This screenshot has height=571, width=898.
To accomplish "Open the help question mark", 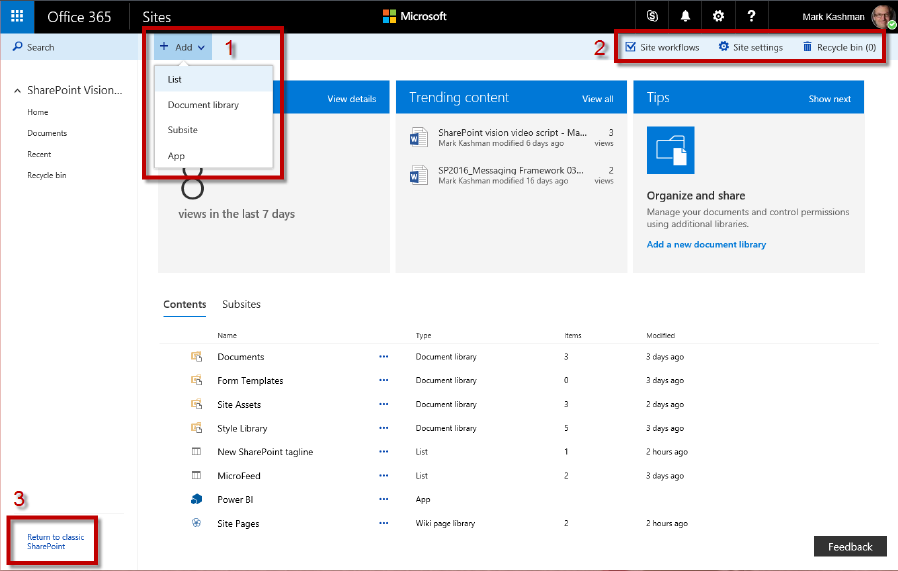I will point(751,16).
